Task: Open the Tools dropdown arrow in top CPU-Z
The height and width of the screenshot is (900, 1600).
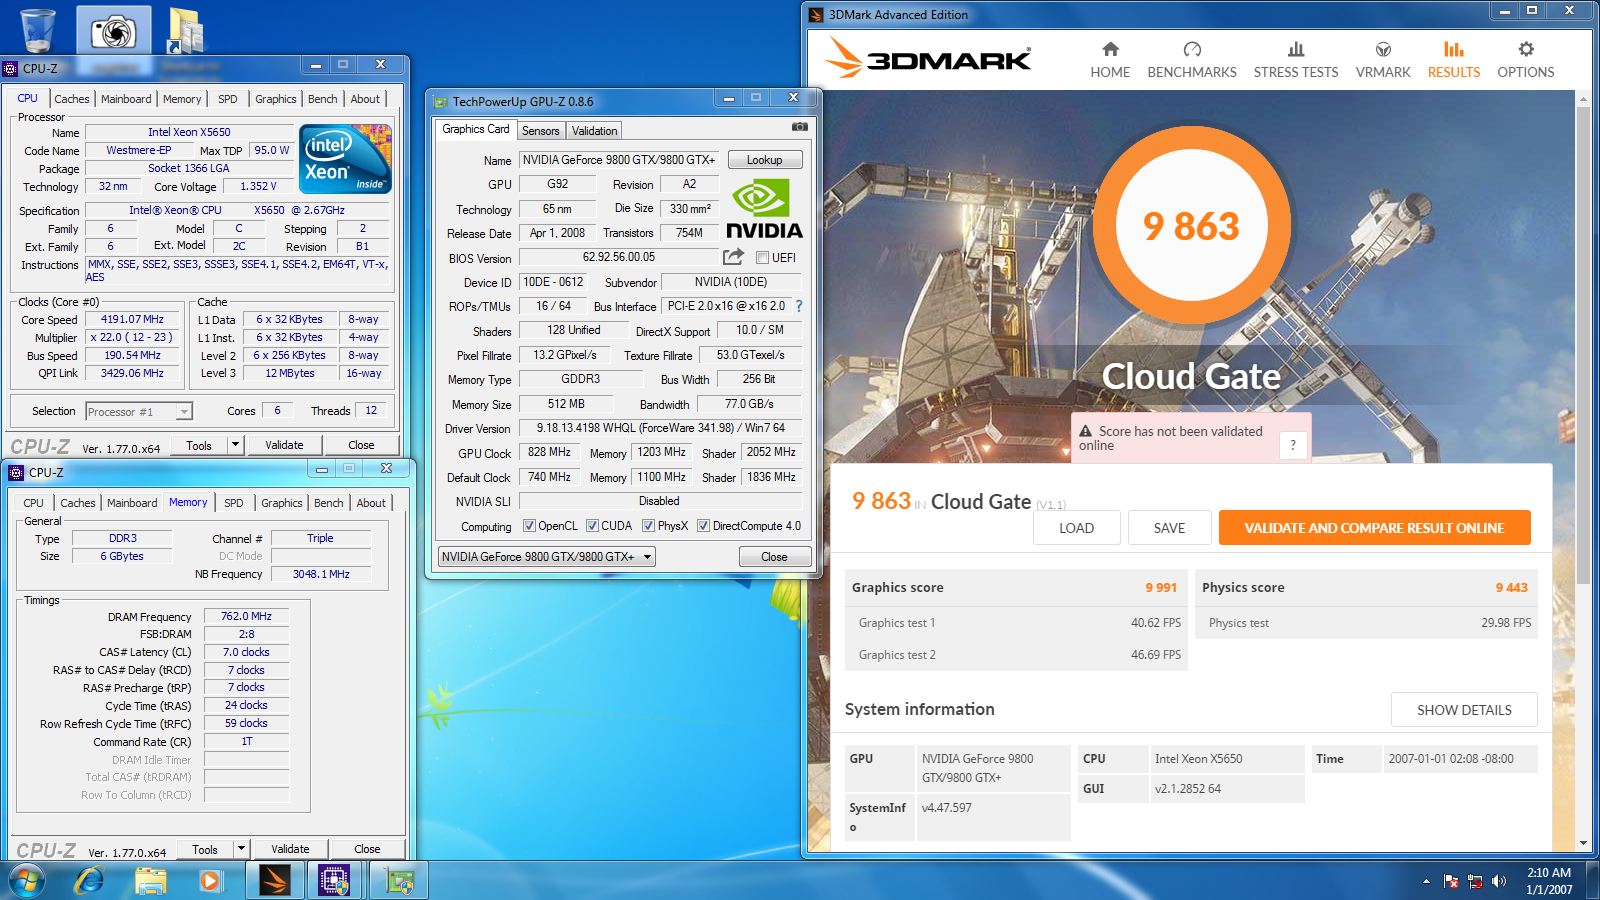Action: pyautogui.click(x=236, y=445)
